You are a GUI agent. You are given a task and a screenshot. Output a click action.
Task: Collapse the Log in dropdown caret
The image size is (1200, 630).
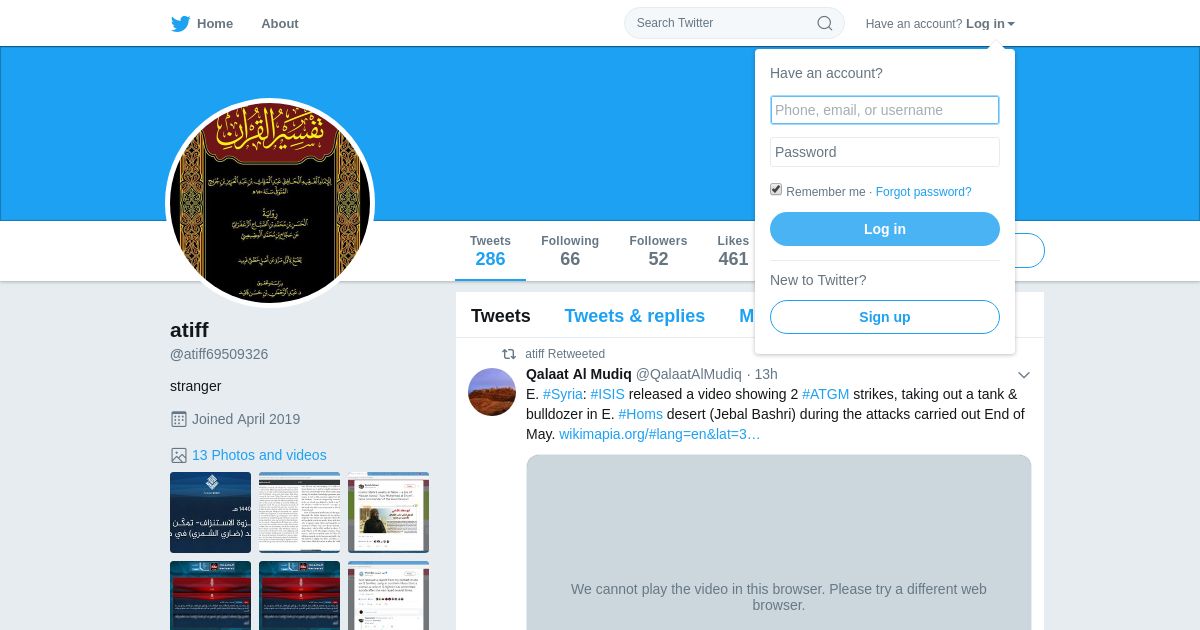click(1011, 24)
